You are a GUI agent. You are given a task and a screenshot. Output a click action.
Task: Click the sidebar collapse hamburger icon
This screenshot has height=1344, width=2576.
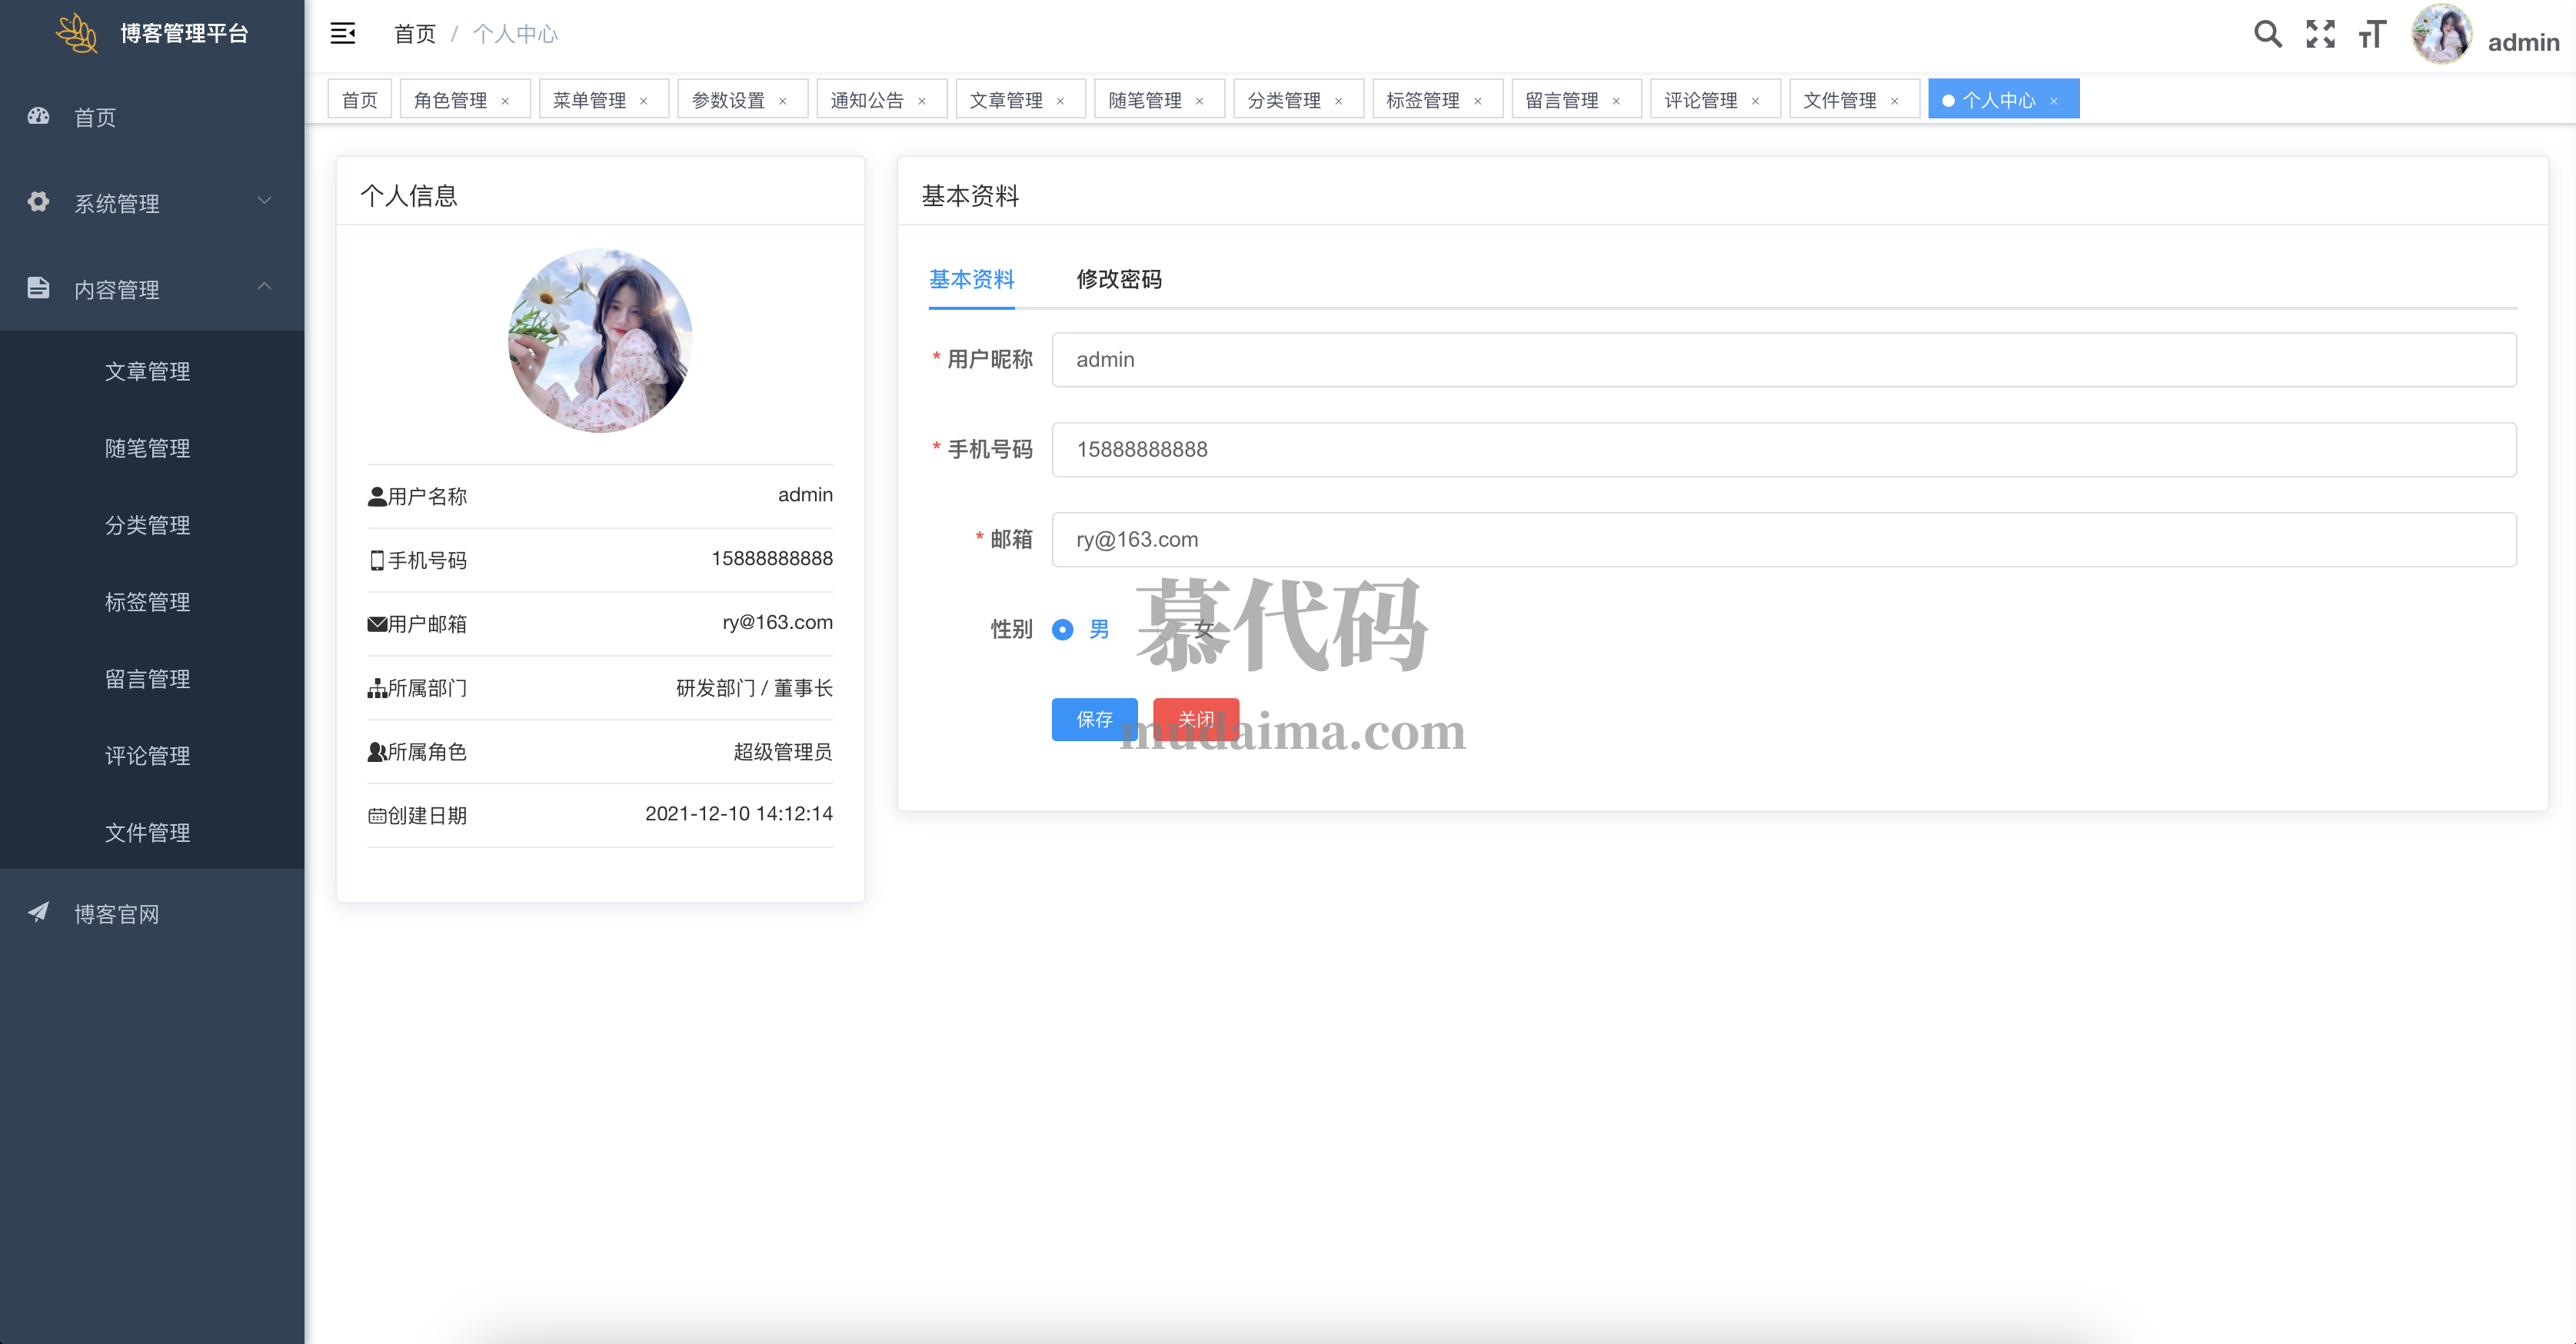pos(342,34)
